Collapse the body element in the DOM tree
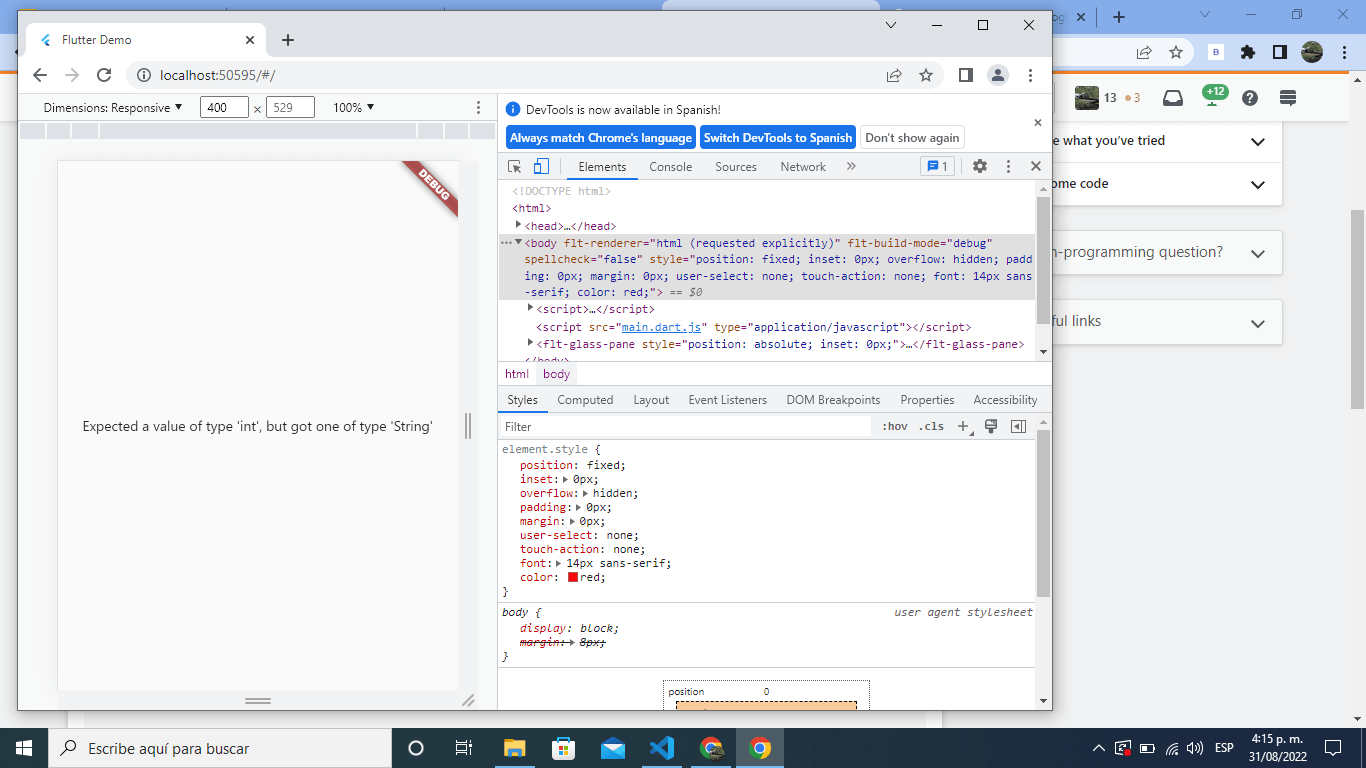The height and width of the screenshot is (768, 1366). pyautogui.click(x=519, y=242)
